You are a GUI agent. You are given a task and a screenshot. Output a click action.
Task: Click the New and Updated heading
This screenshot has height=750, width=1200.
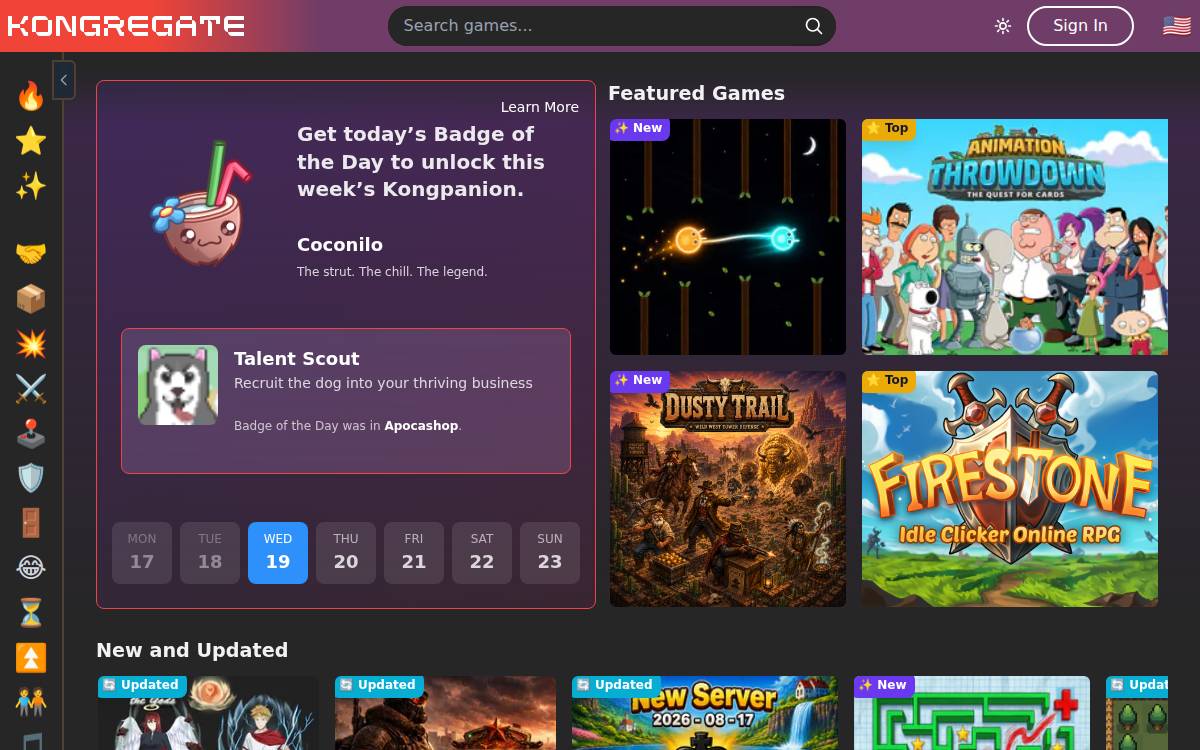click(192, 650)
